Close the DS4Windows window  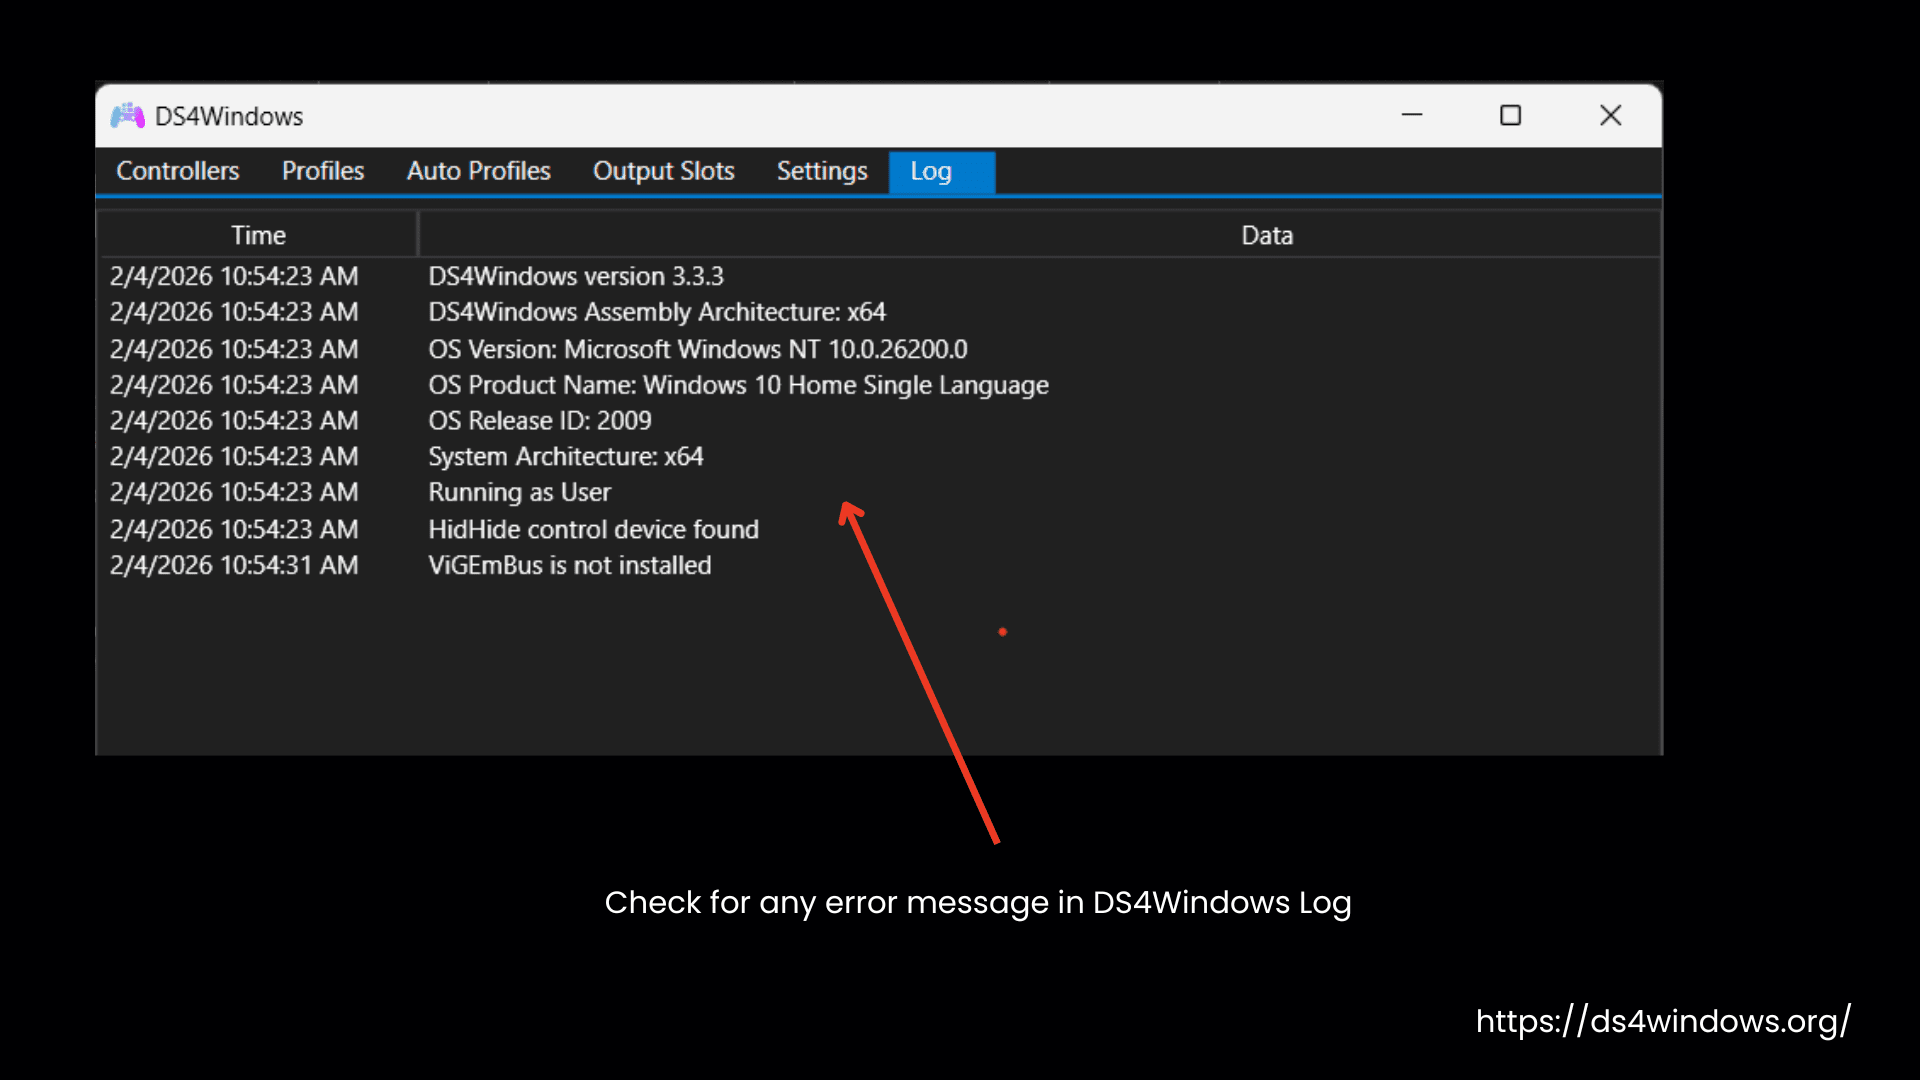tap(1610, 115)
